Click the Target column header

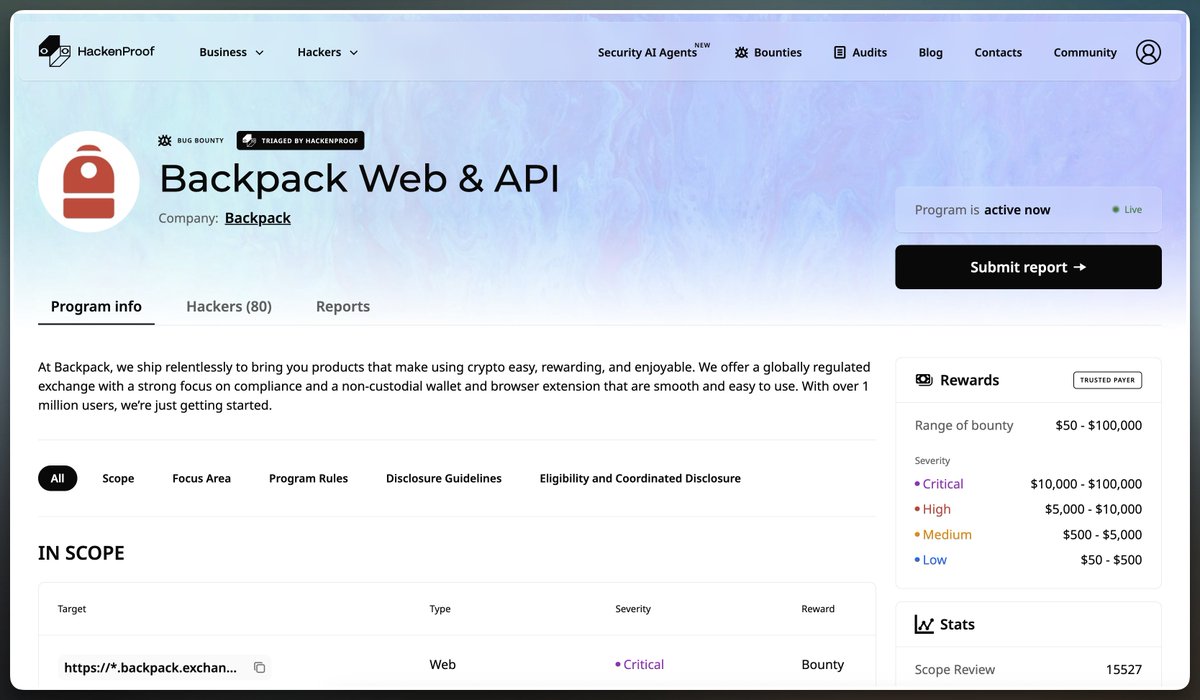point(72,609)
